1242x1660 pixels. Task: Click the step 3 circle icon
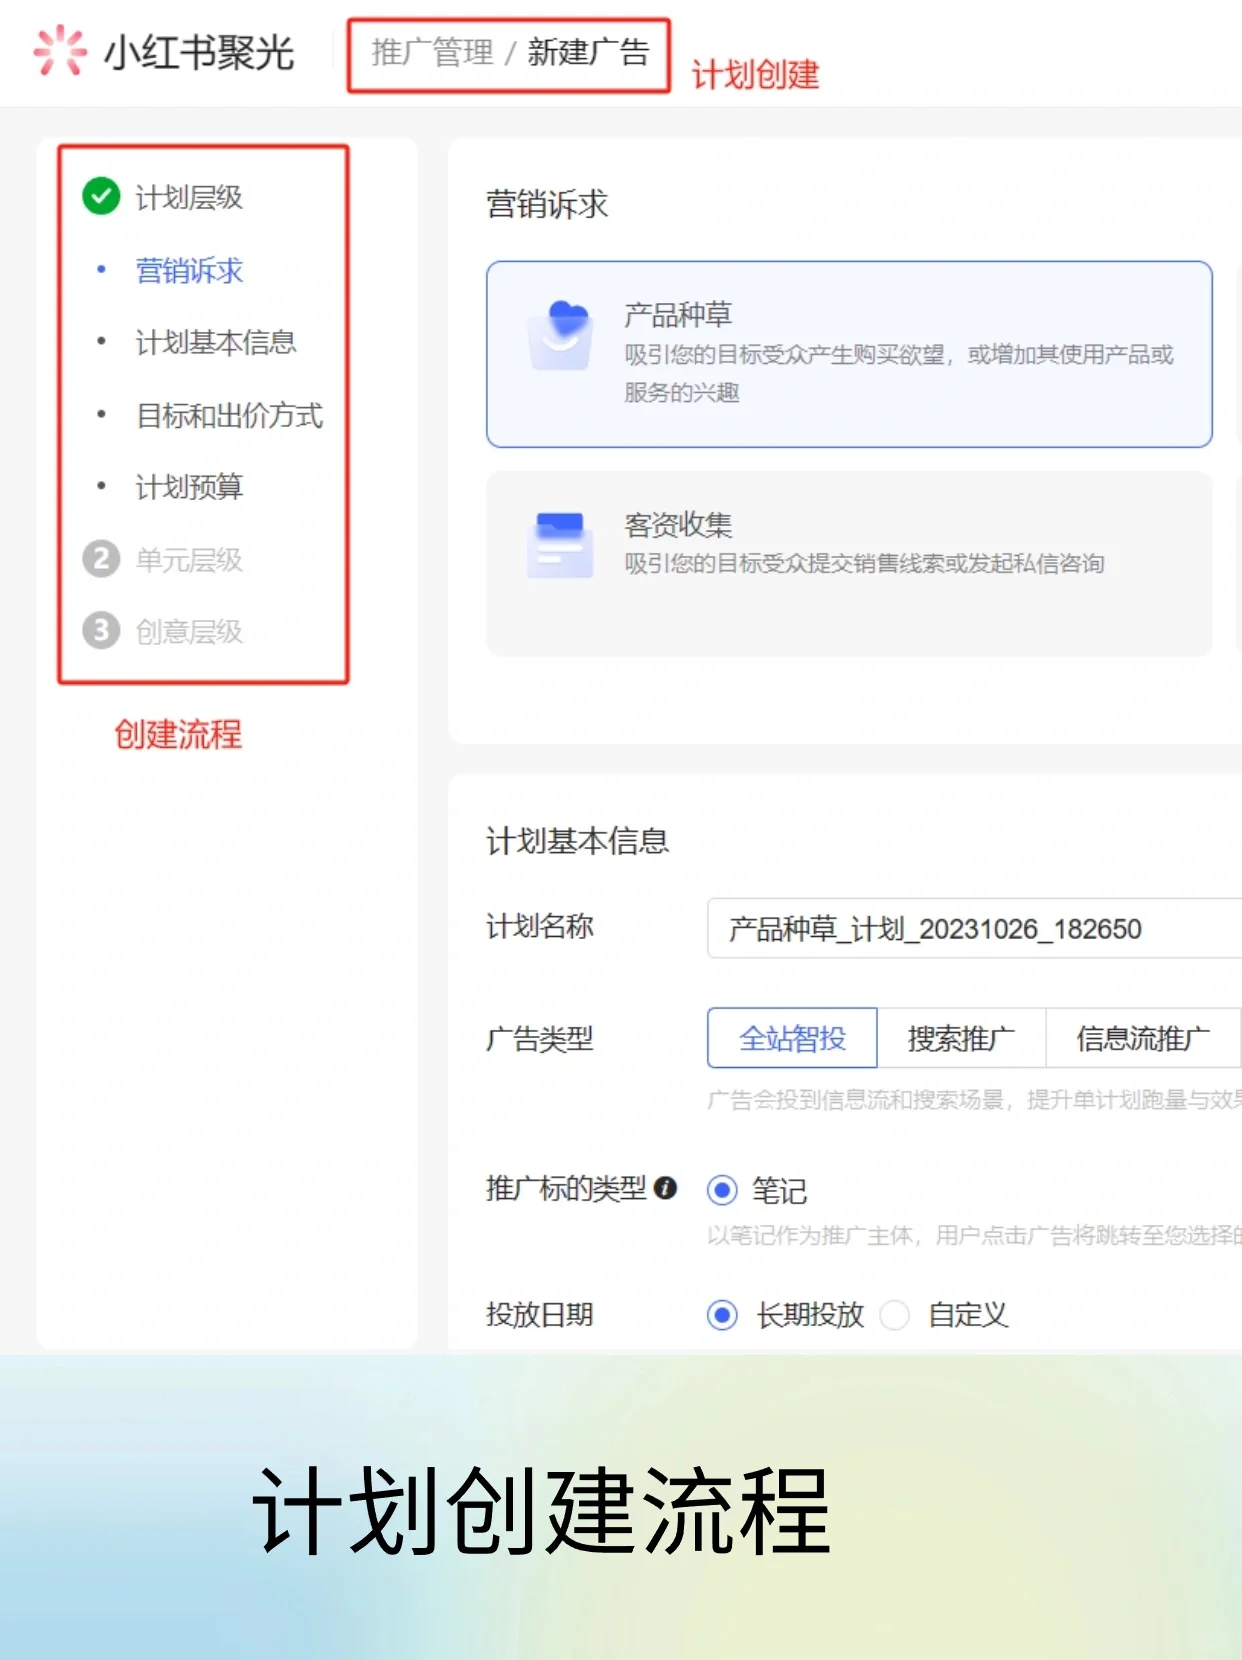click(101, 631)
